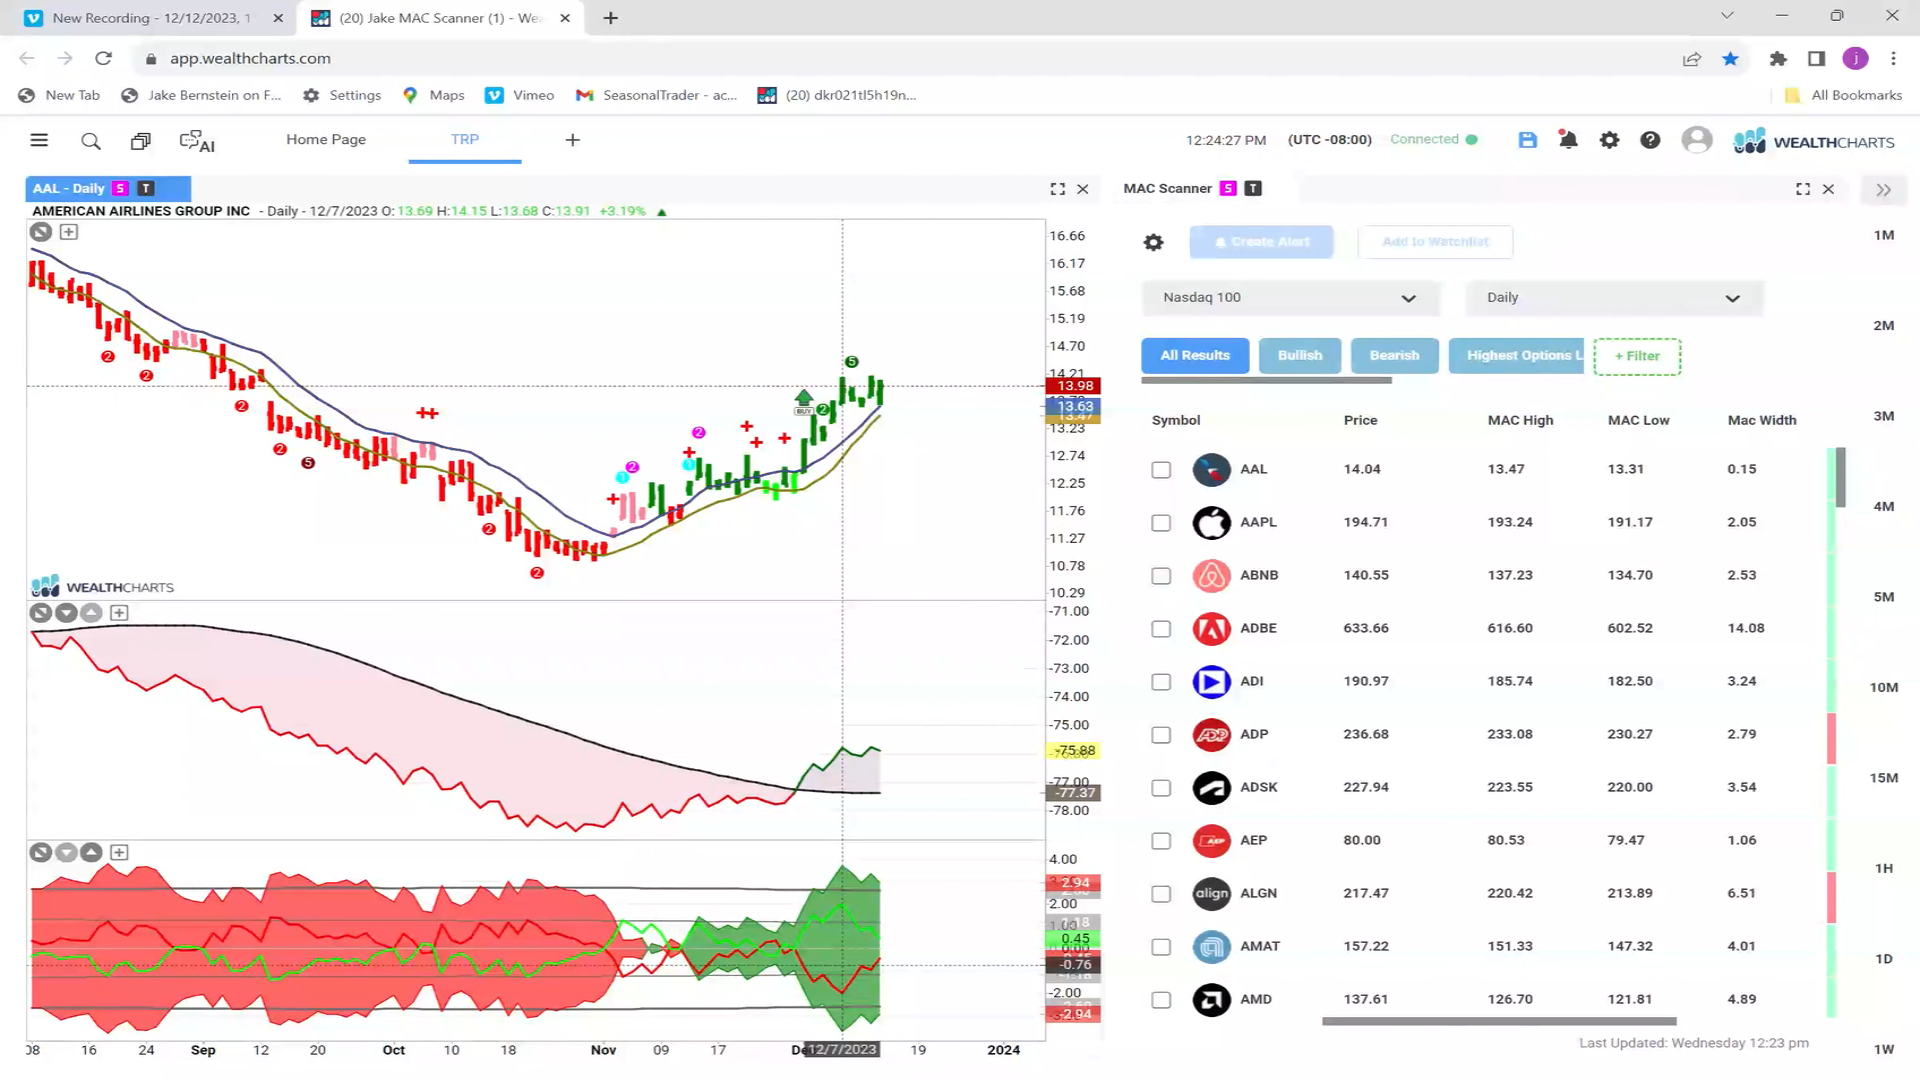Open the SeasonalTrader bookmark

click(657, 95)
